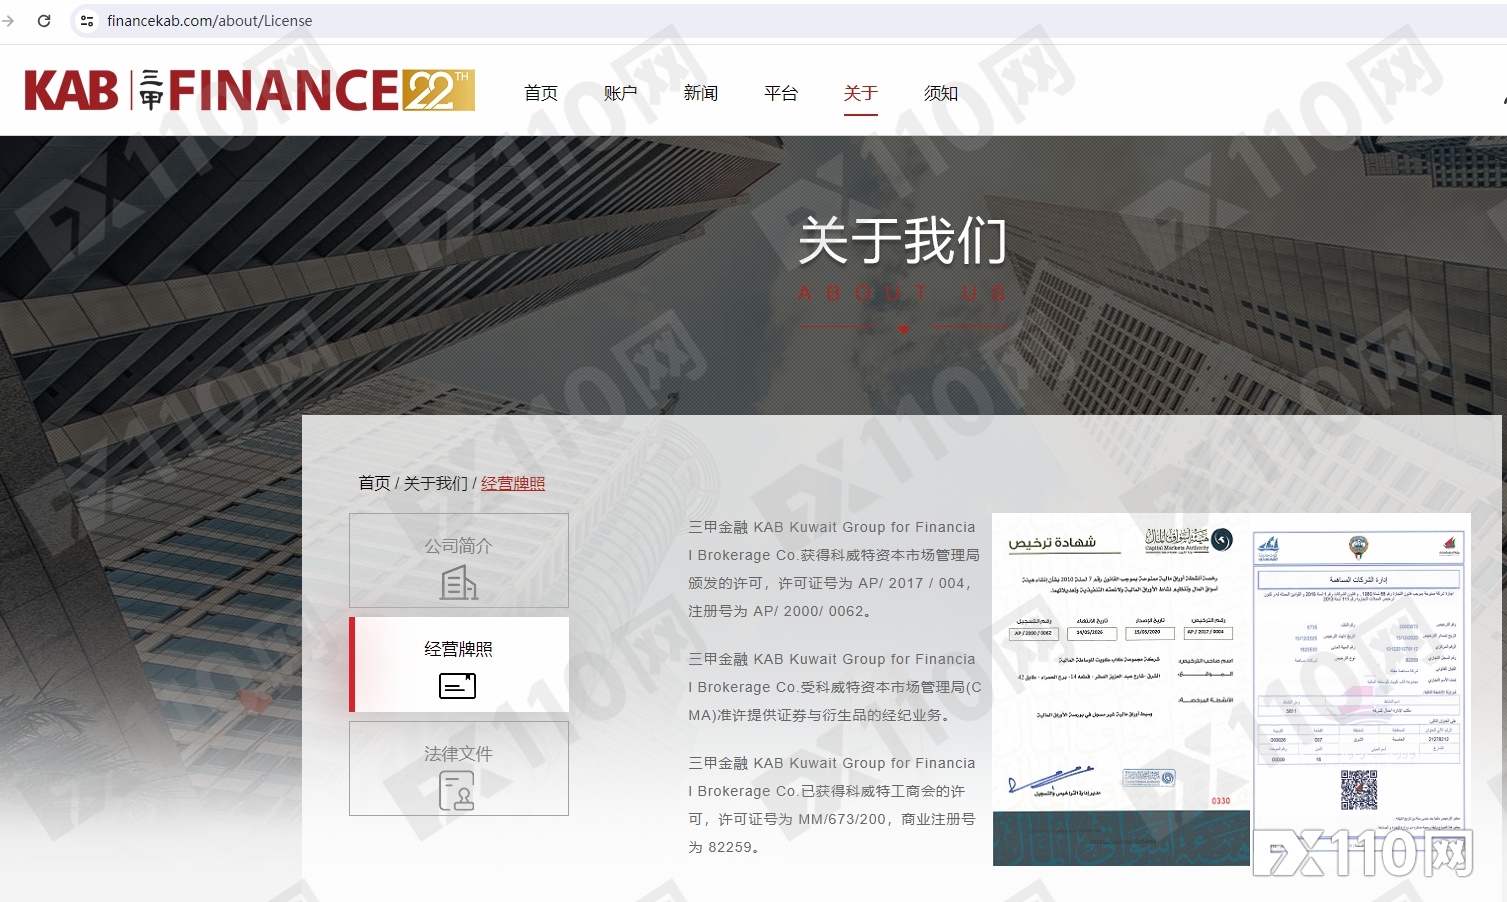Open the 平台 menu item

(x=781, y=93)
